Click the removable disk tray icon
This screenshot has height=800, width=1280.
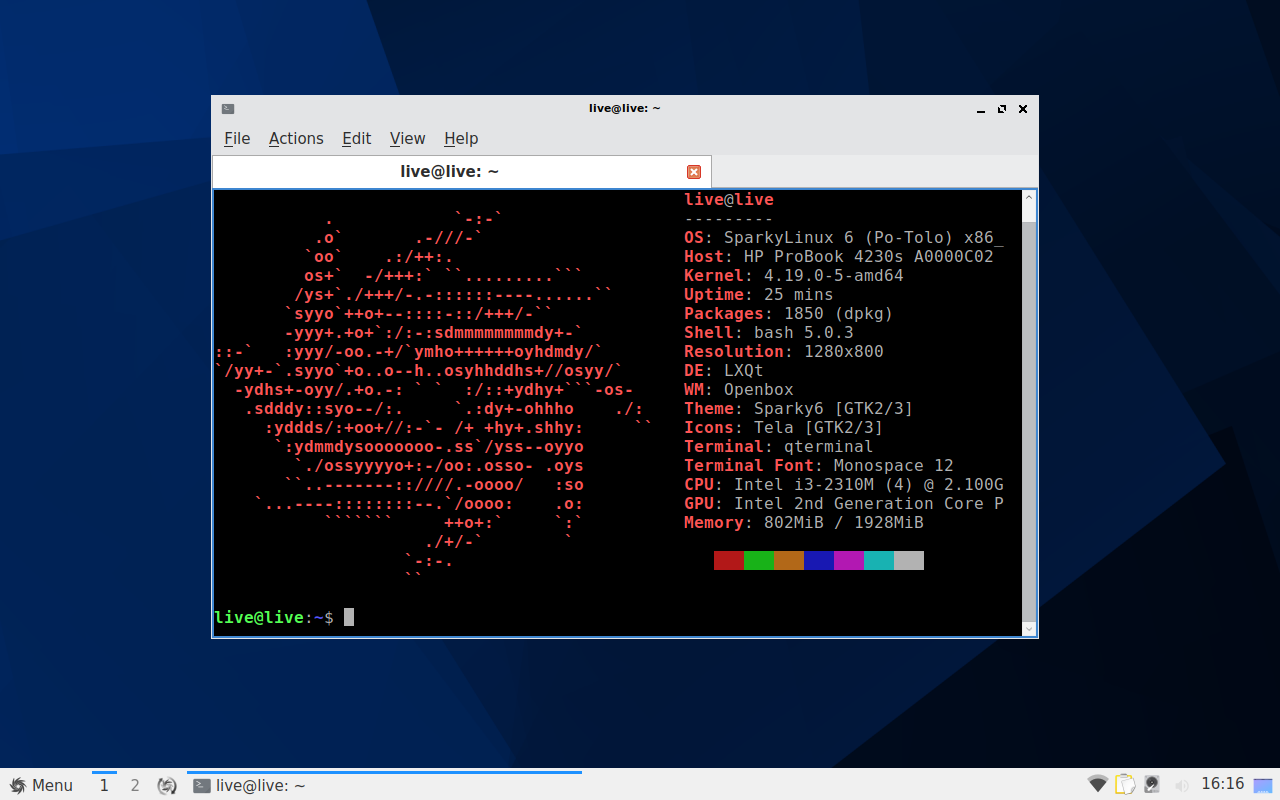tap(1152, 784)
